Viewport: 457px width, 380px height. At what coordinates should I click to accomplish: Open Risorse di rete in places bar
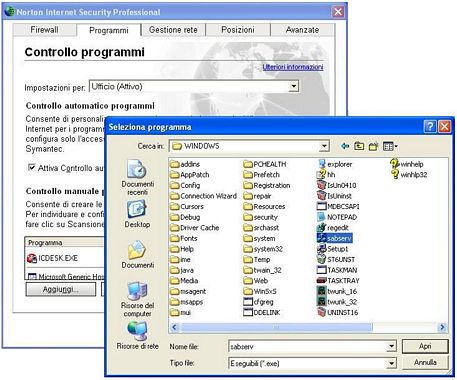[x=137, y=335]
